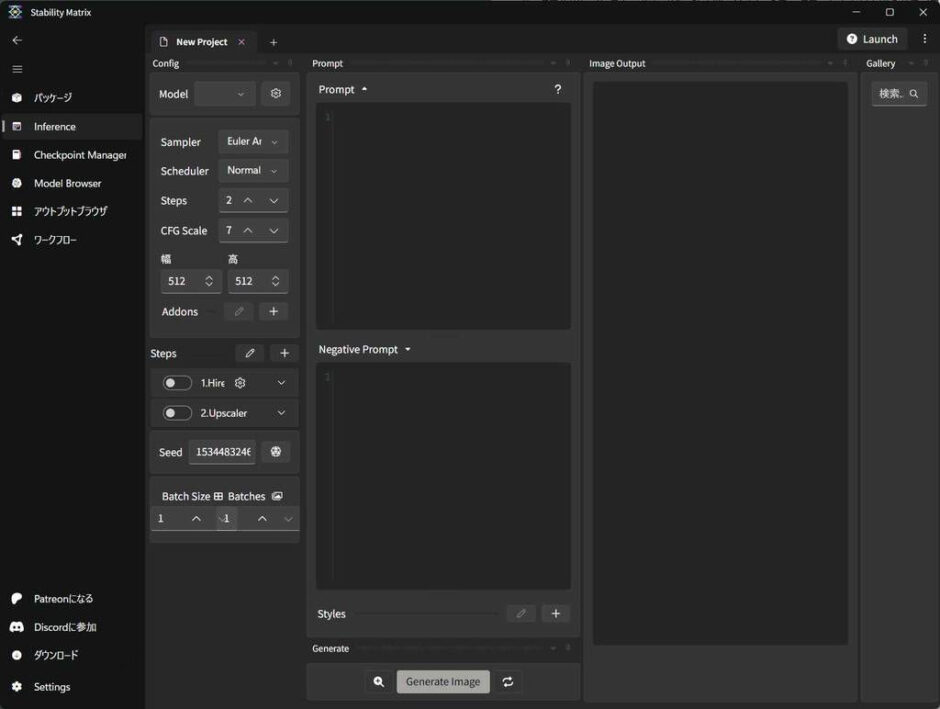Image resolution: width=940 pixels, height=709 pixels.
Task: Open prompt help via the question mark icon
Action: coord(557,89)
